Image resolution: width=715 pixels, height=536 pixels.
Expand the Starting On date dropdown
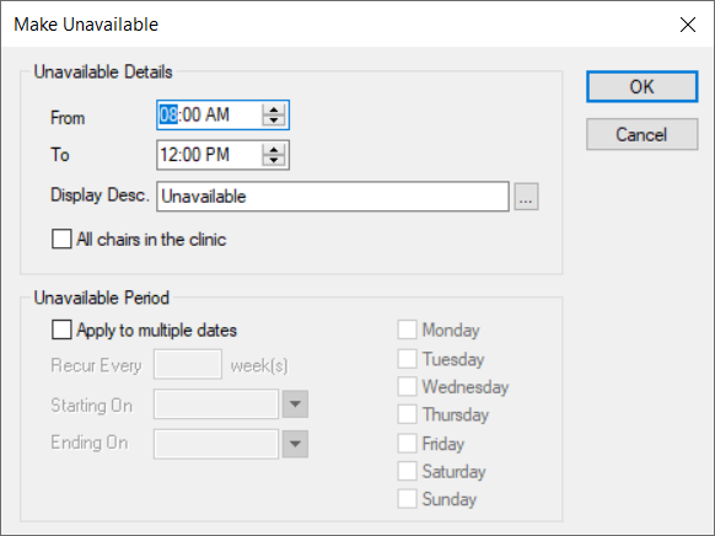(x=297, y=405)
